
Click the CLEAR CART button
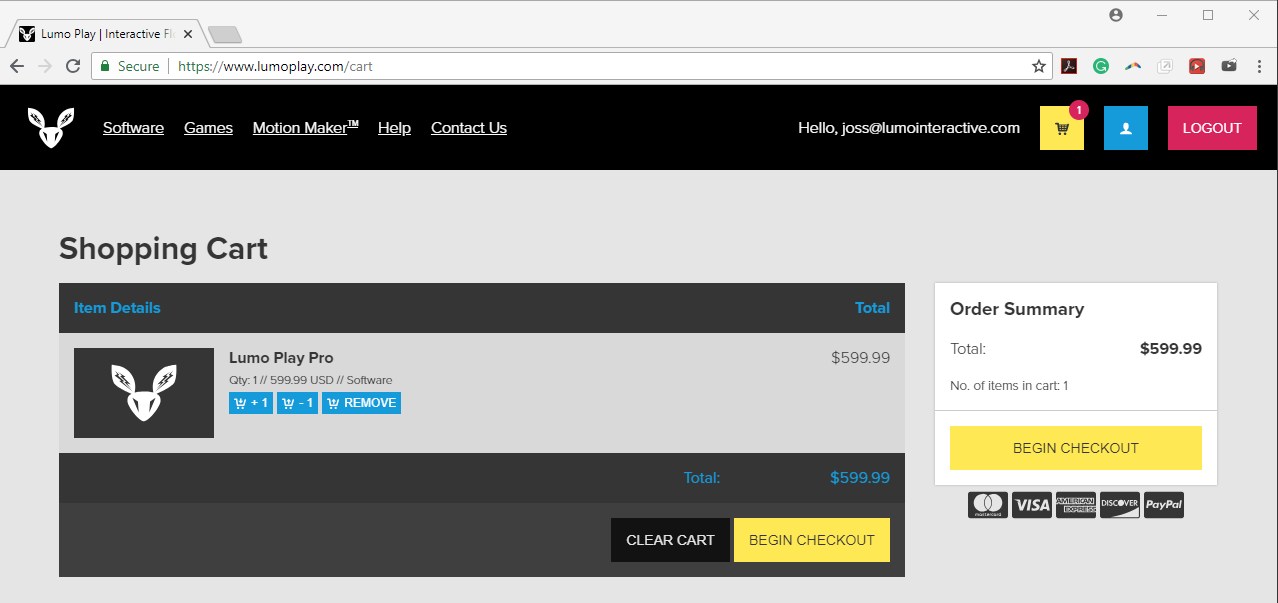point(670,540)
